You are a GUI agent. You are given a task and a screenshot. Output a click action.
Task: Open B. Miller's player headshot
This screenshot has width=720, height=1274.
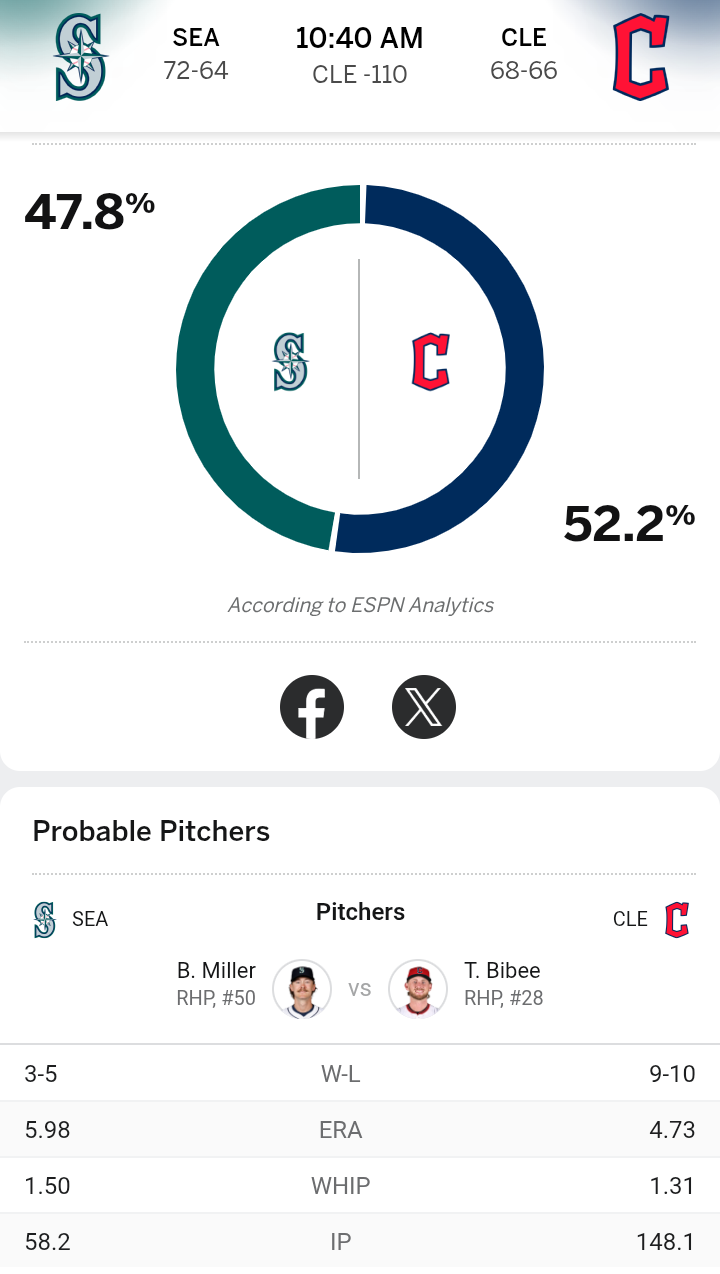pos(302,988)
